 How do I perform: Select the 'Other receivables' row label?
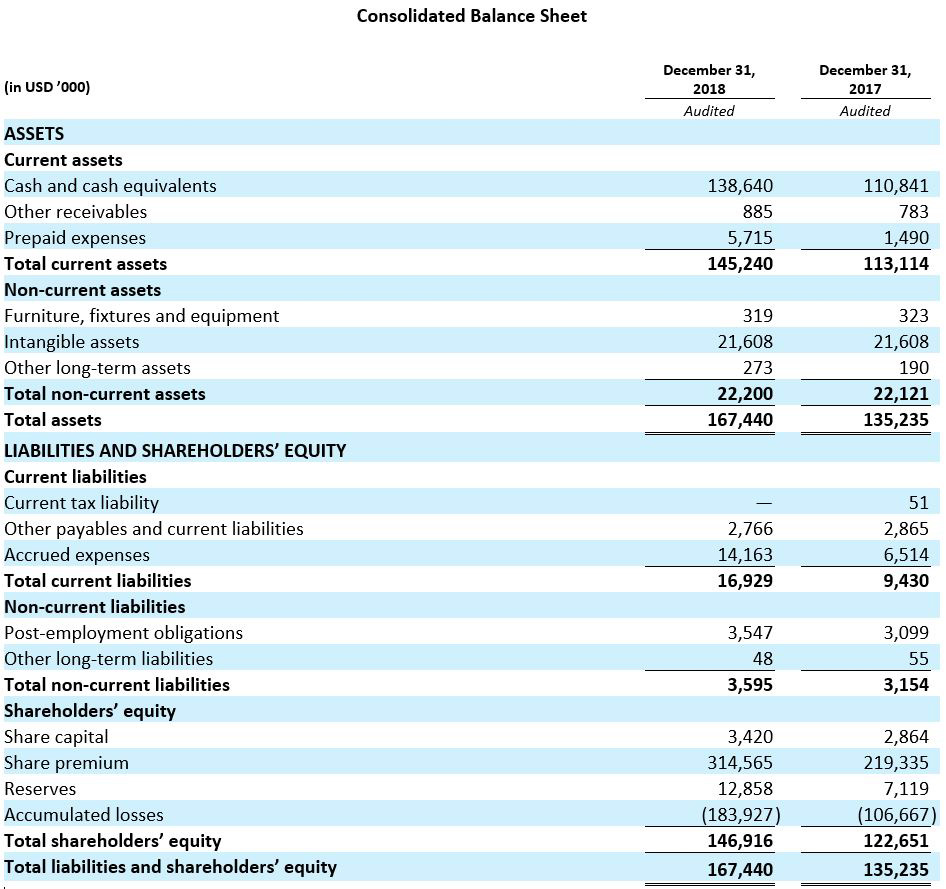[x=75, y=212]
